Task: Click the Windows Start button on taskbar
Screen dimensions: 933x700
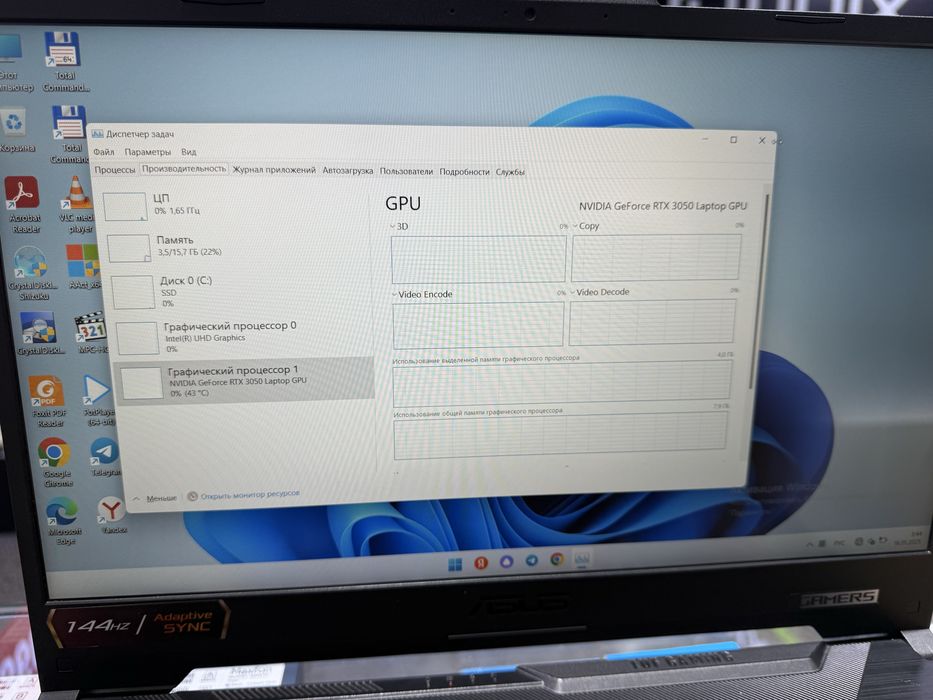Action: coord(455,564)
